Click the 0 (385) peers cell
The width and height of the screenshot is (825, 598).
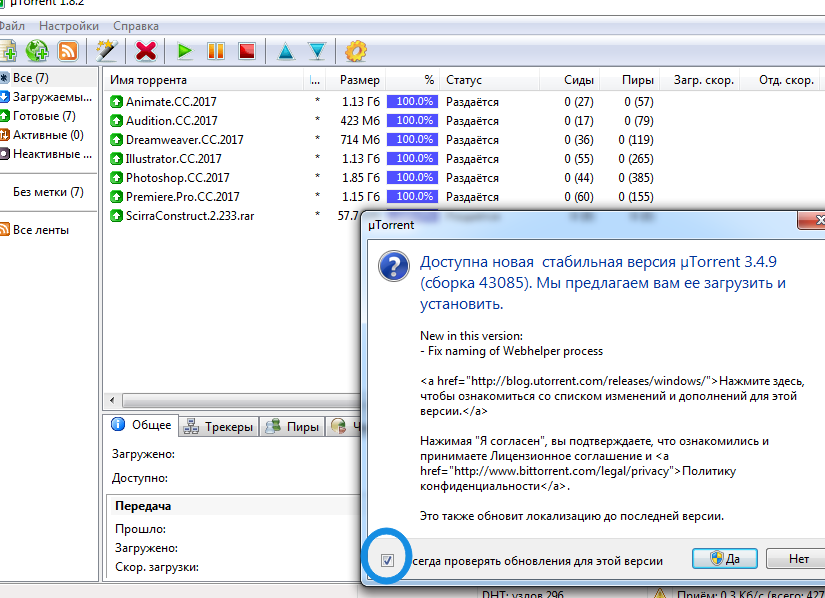(x=636, y=178)
